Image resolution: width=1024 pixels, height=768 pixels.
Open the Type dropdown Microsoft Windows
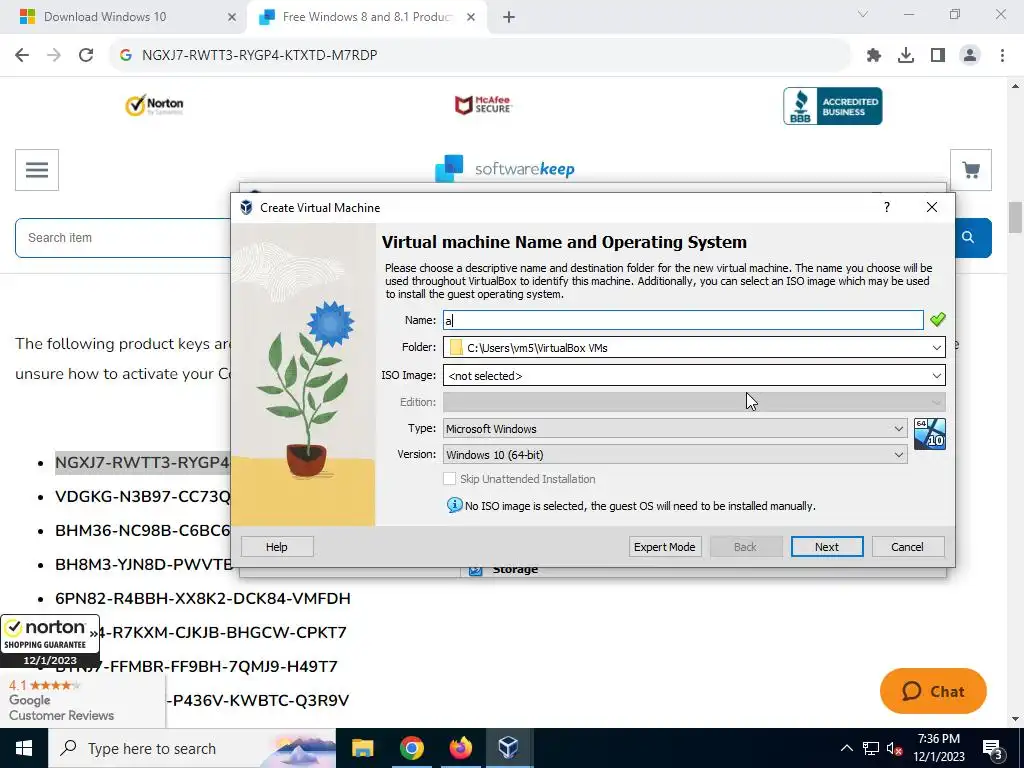pos(675,428)
